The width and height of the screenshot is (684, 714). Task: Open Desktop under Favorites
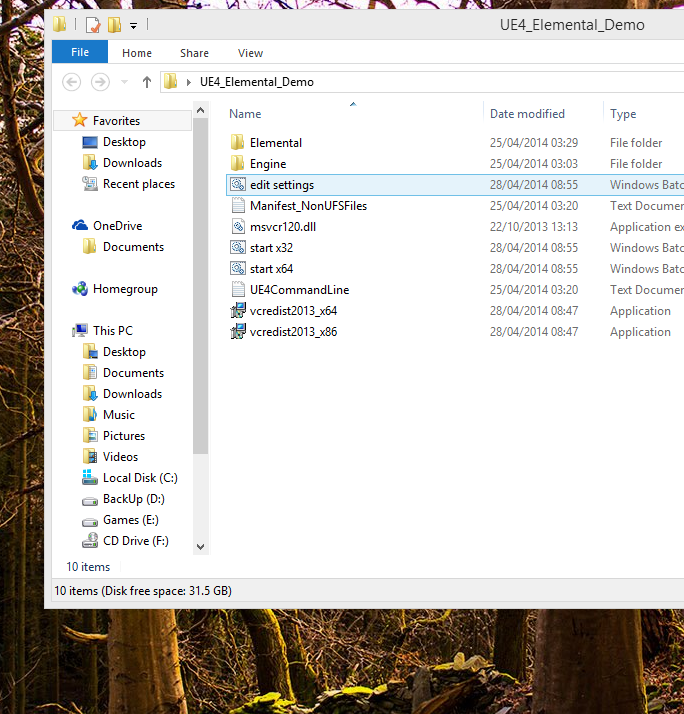(x=124, y=142)
